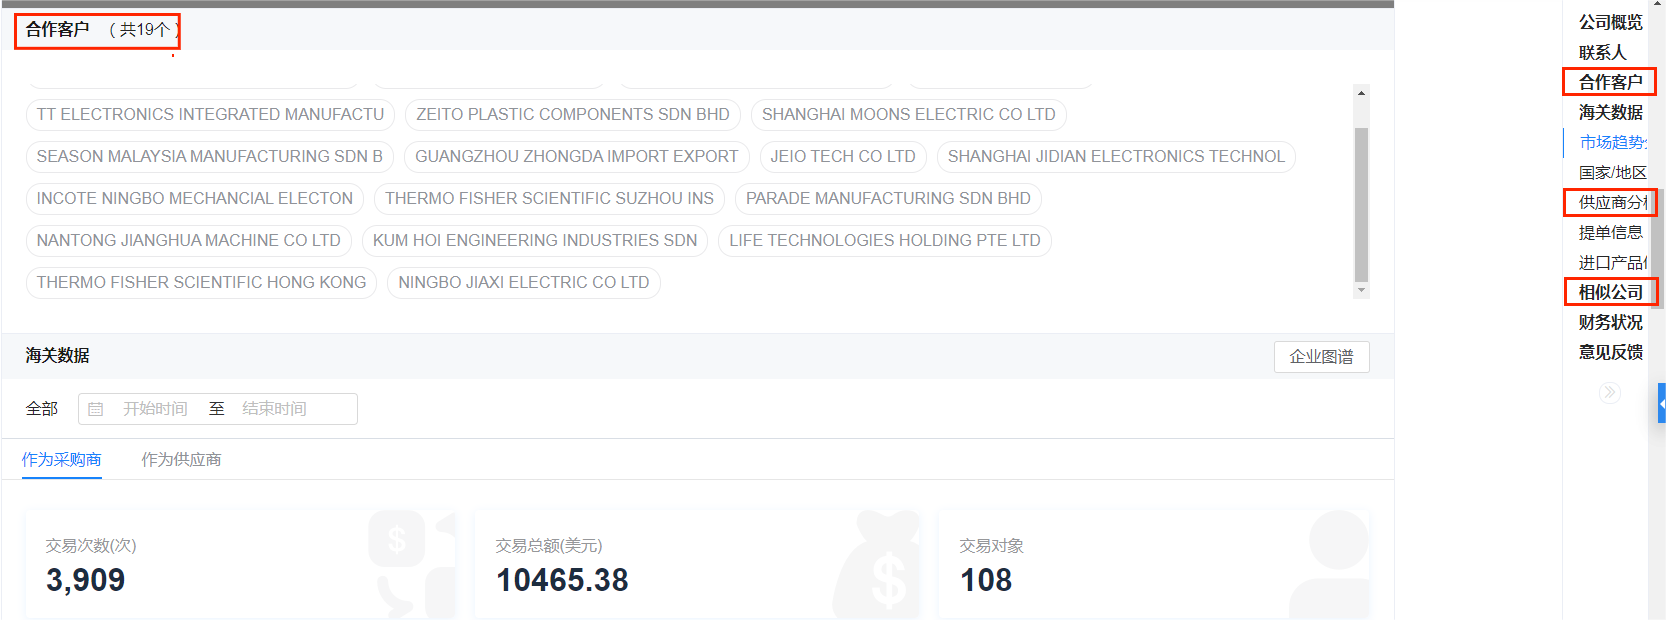1666x620 pixels.
Task: Click the calendar icon in date range field
Action: [96, 409]
